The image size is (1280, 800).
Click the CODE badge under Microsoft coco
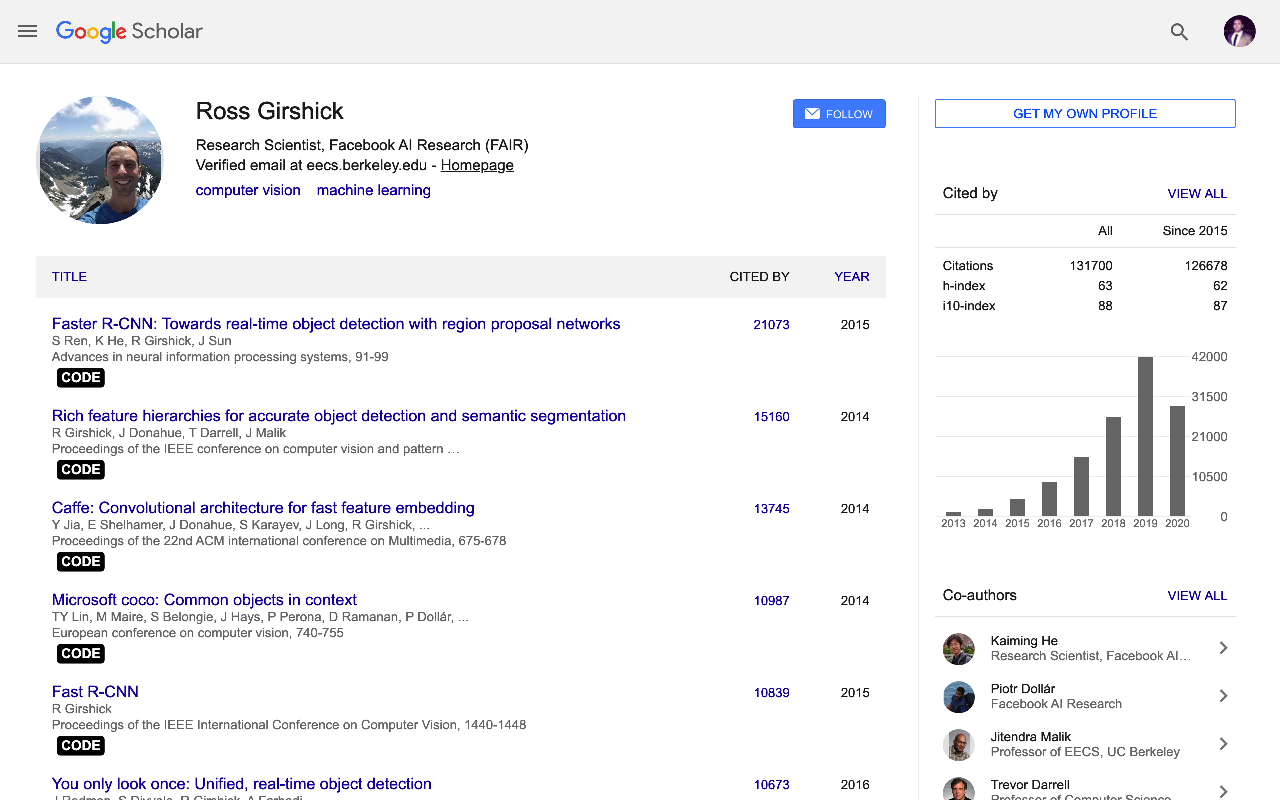click(81, 654)
